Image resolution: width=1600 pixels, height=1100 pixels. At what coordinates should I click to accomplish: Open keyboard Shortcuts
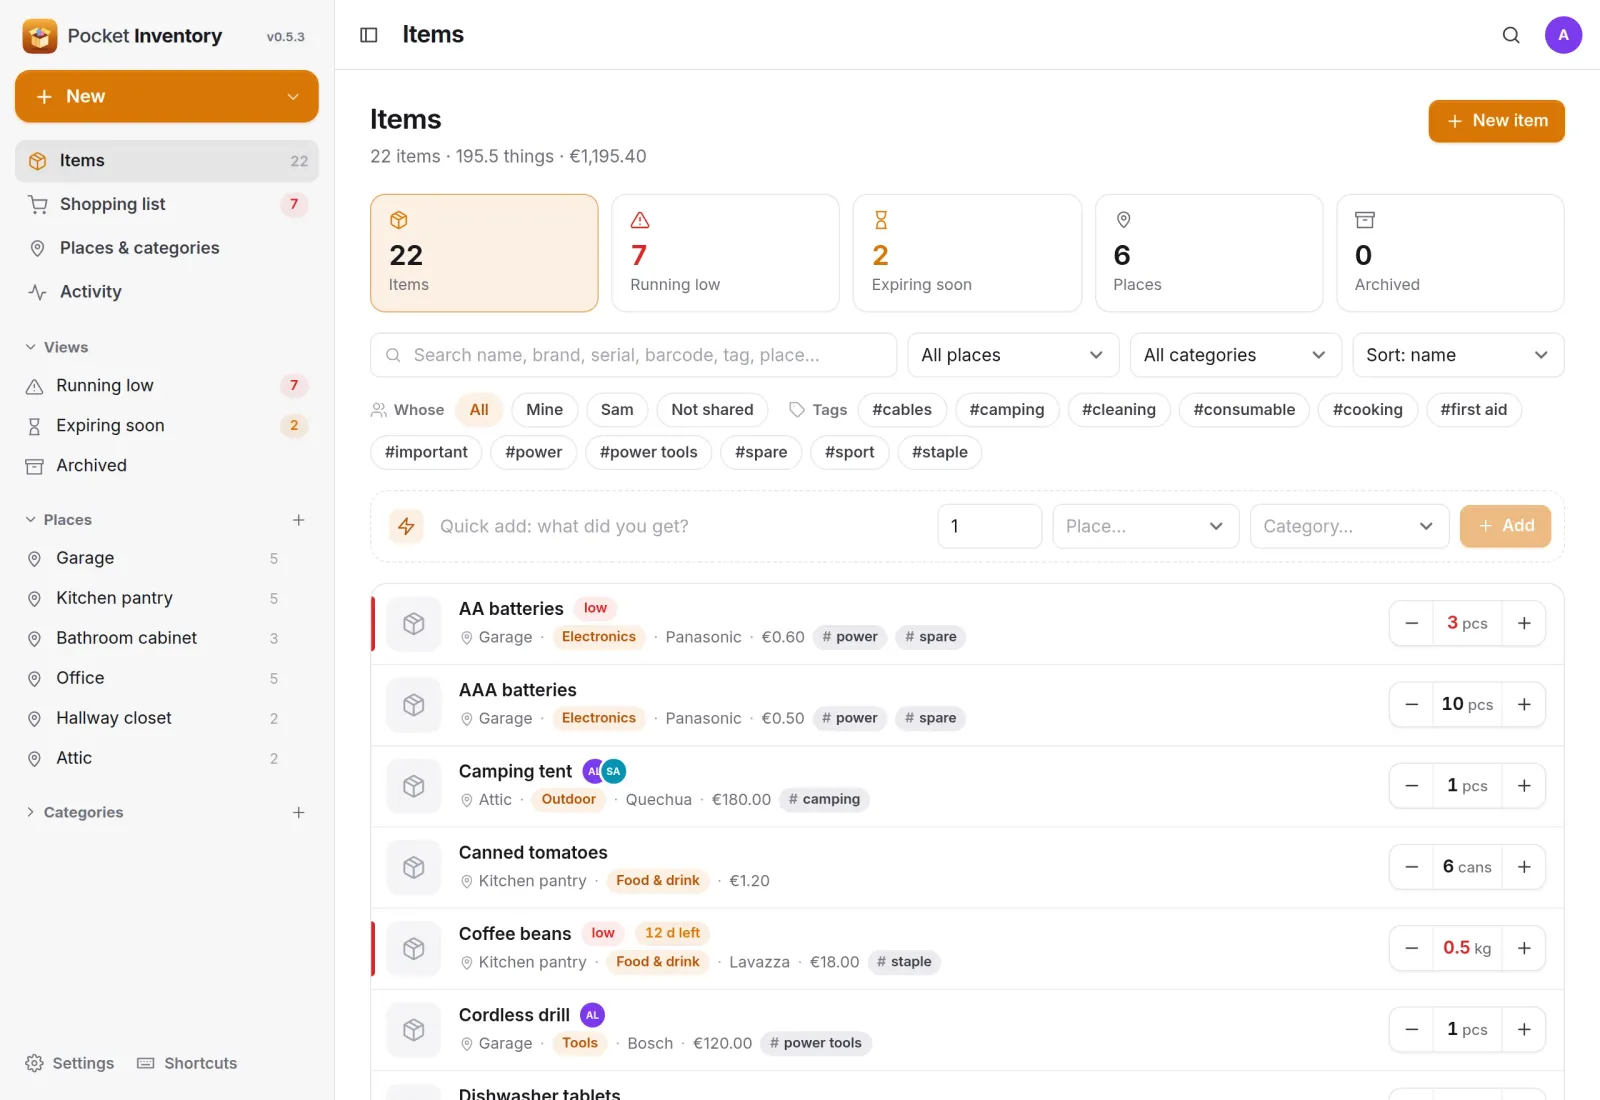point(187,1063)
